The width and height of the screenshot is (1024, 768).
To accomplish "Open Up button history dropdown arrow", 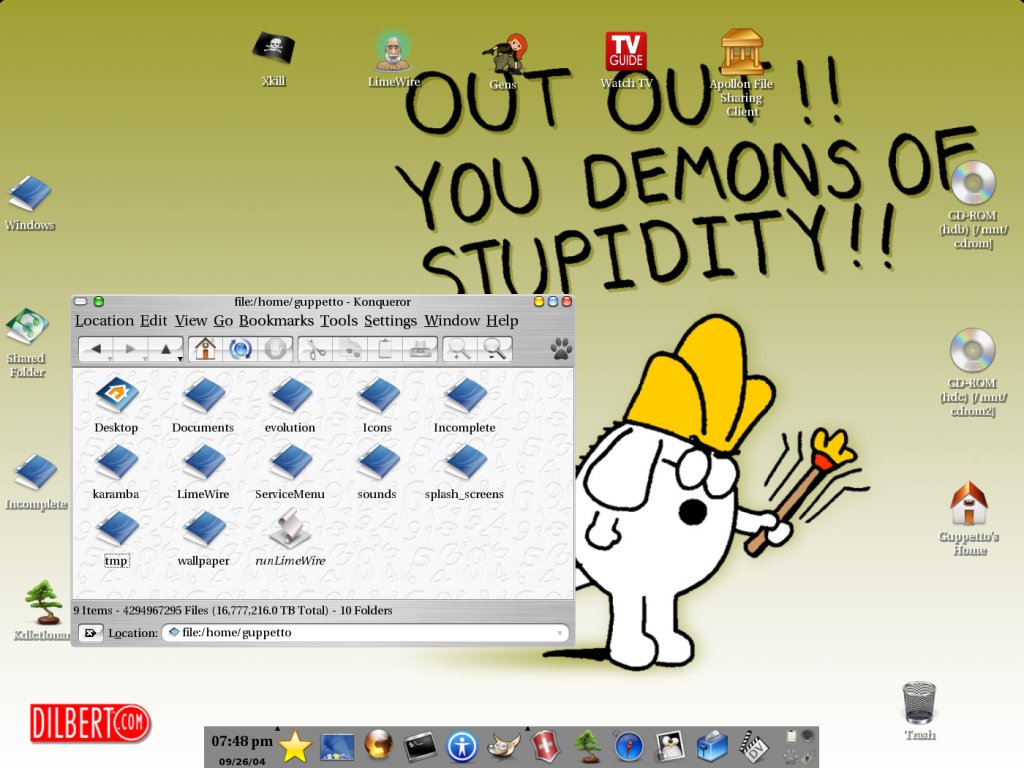I will pyautogui.click(x=180, y=359).
